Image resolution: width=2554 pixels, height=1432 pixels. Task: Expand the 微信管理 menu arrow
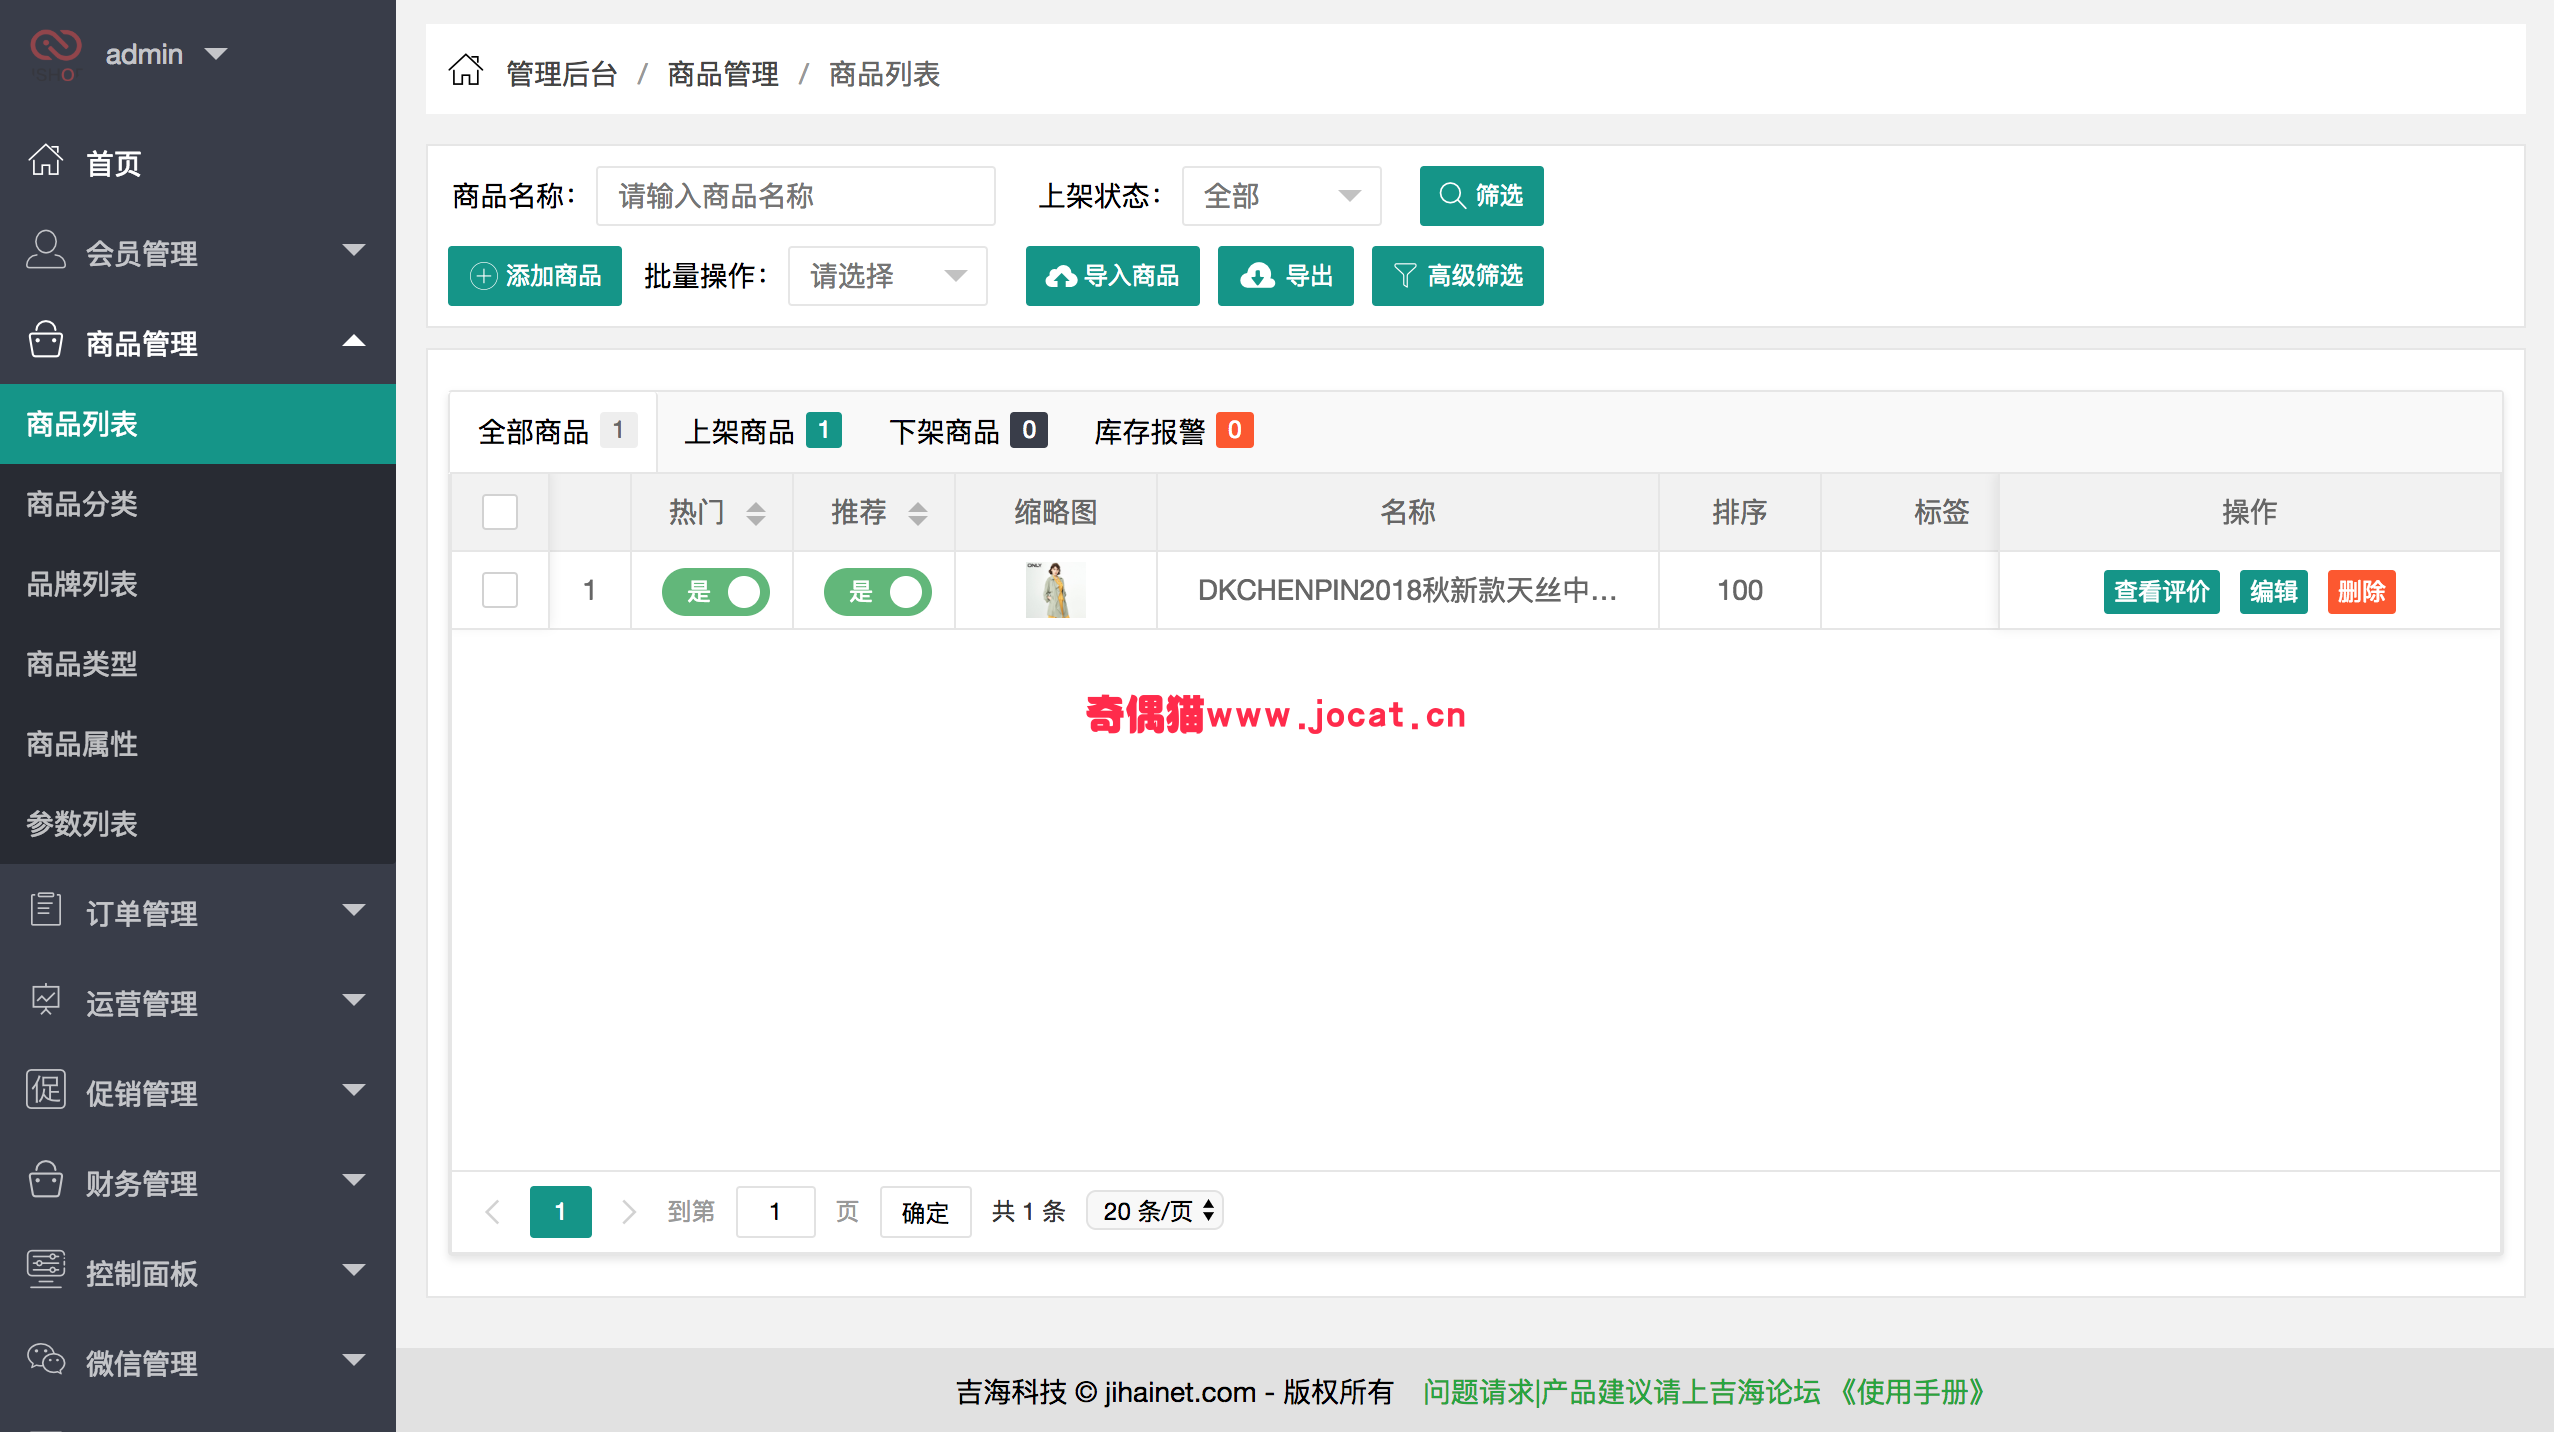point(354,1360)
